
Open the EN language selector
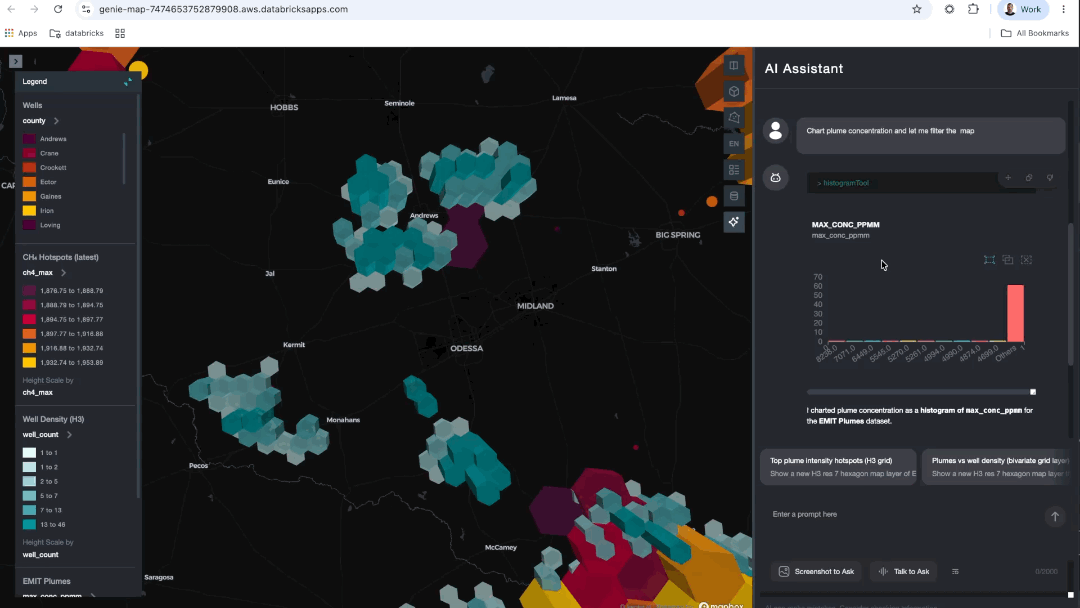click(734, 144)
